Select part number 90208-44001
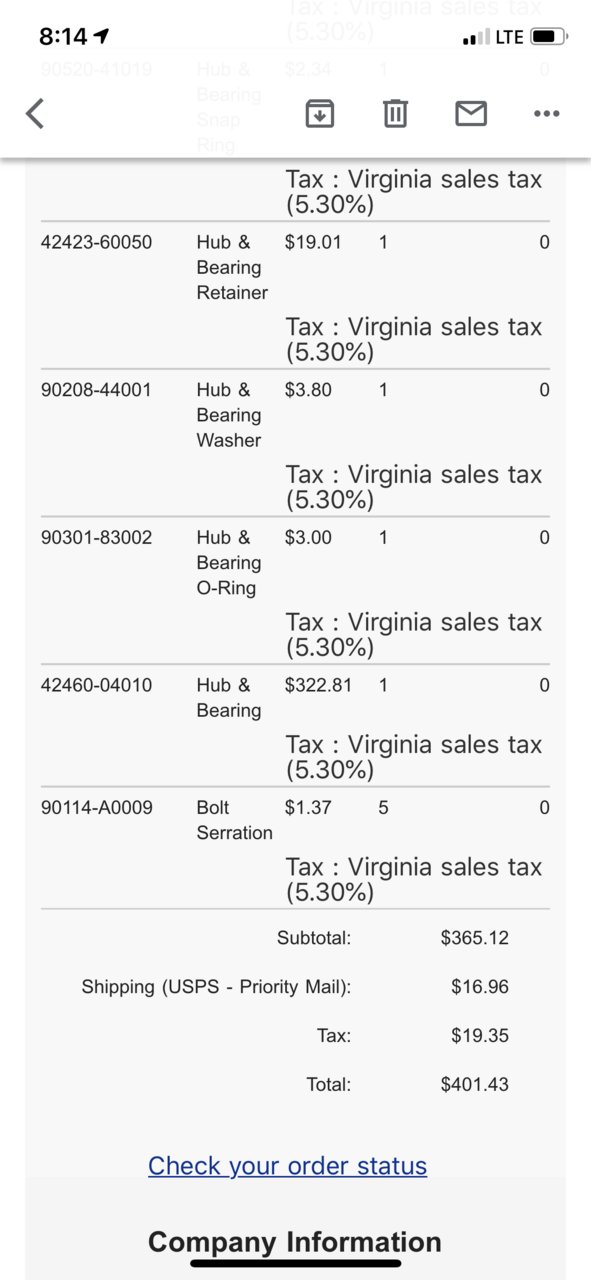This screenshot has width=591, height=1280. click(96, 390)
